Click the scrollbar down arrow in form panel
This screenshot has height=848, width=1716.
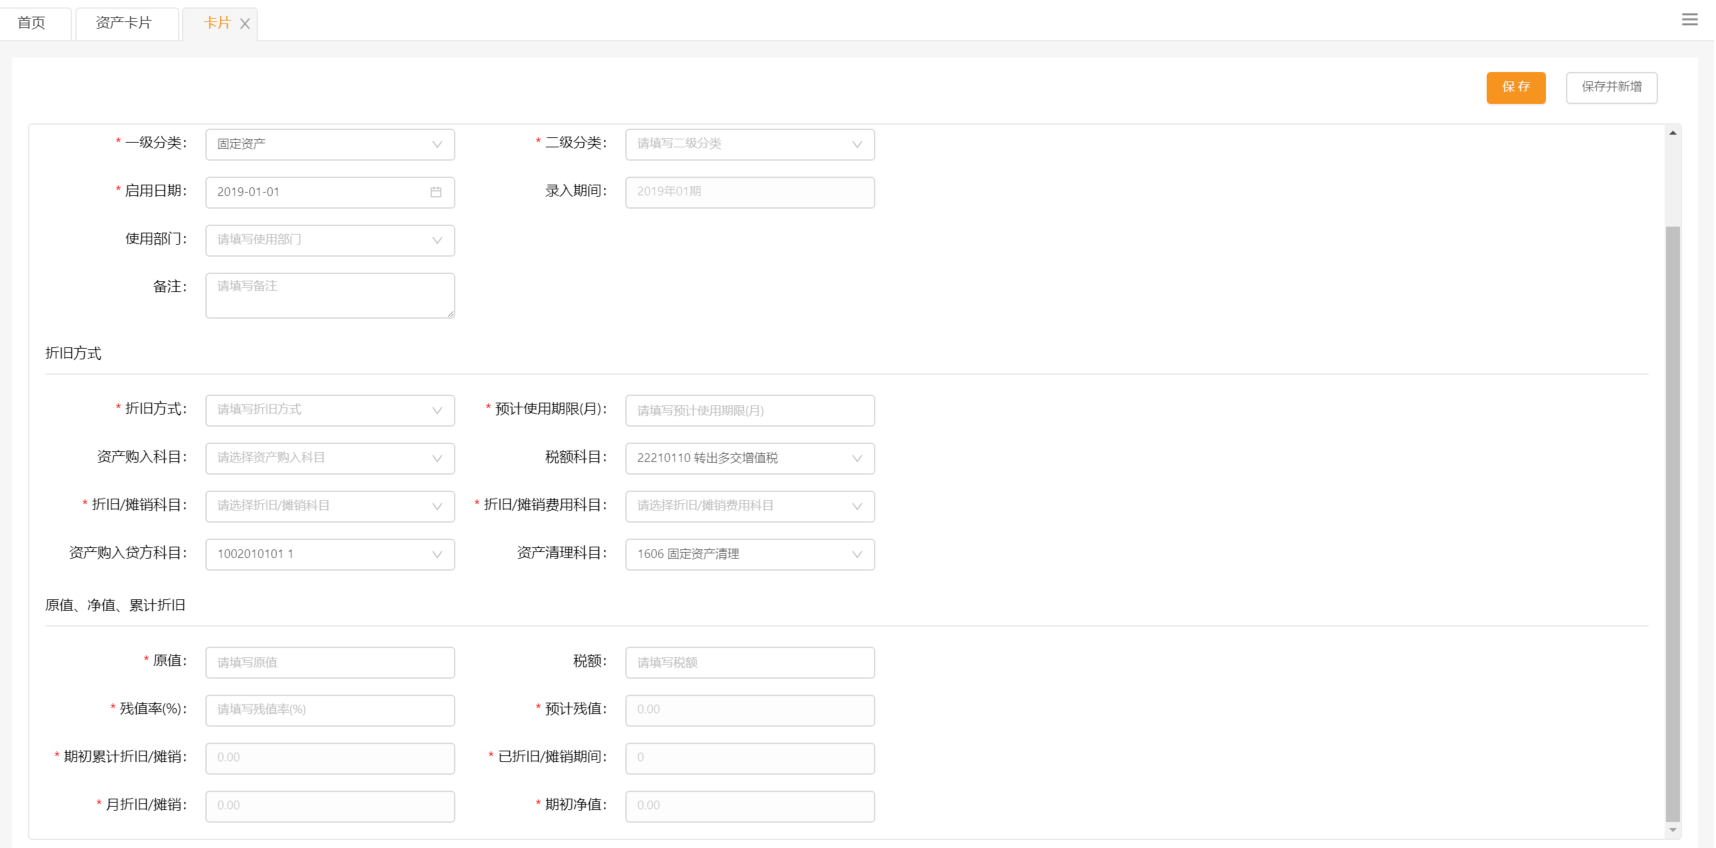(1672, 830)
